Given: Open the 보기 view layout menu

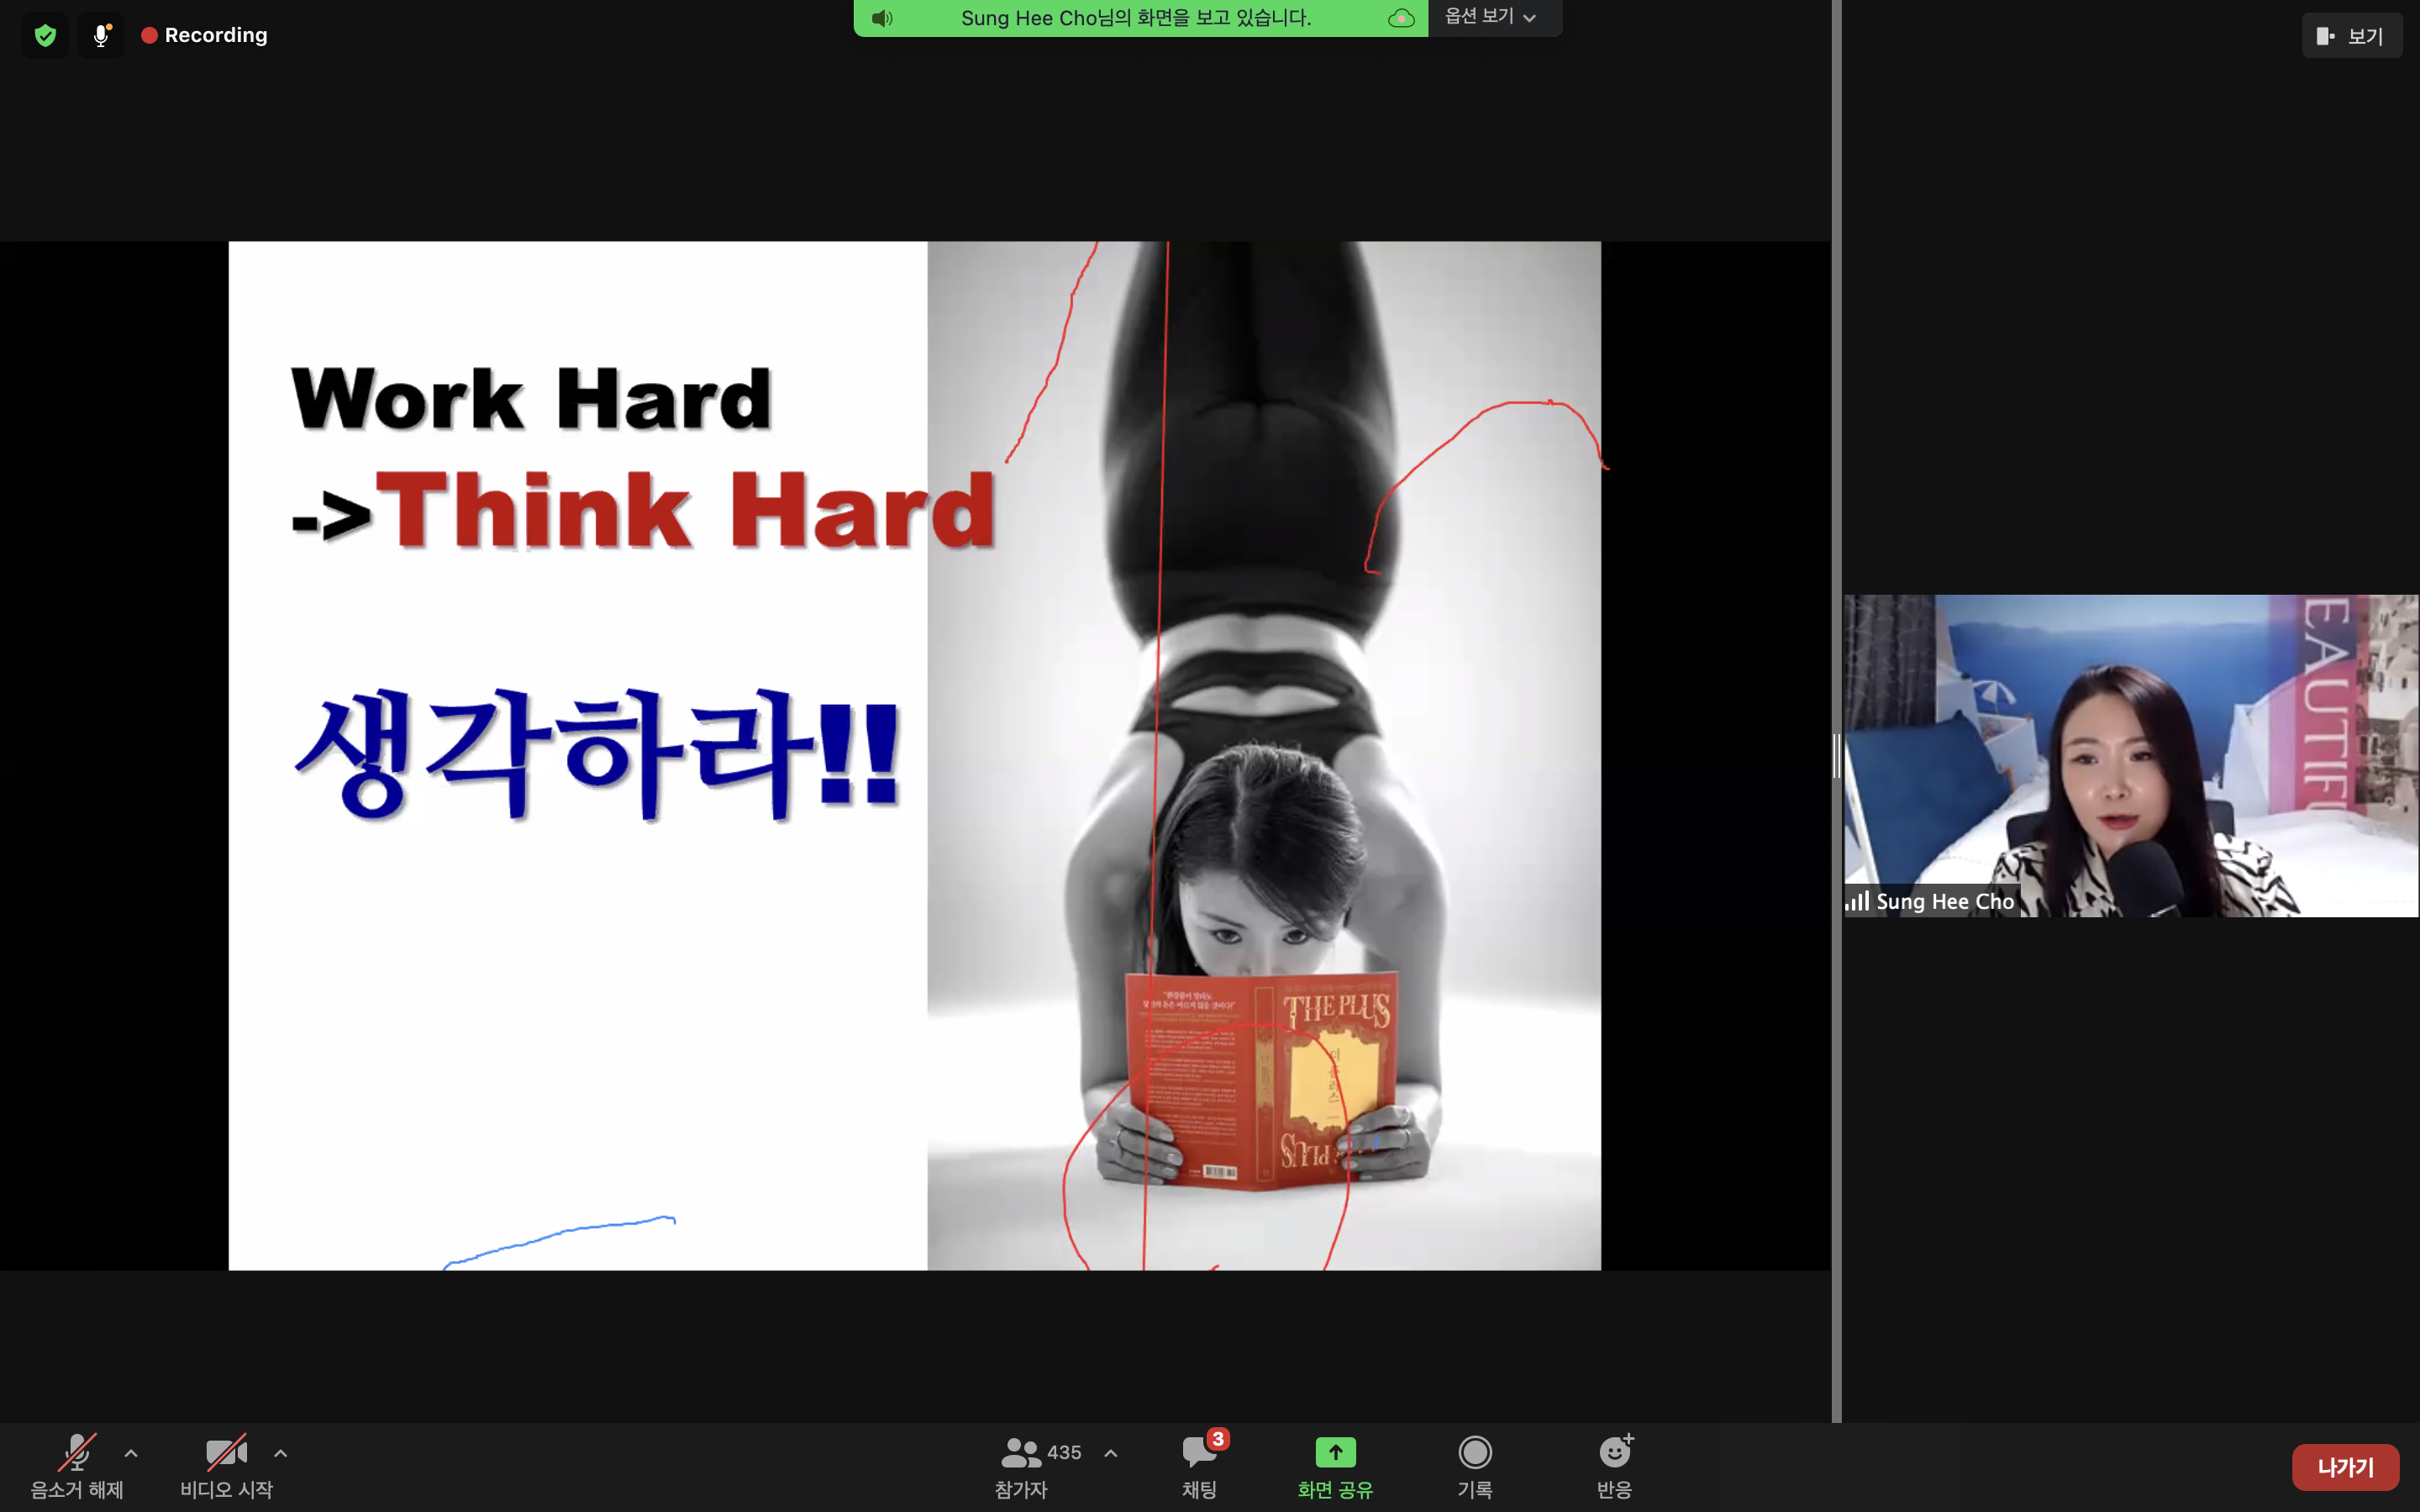Looking at the screenshot, I should point(2351,36).
